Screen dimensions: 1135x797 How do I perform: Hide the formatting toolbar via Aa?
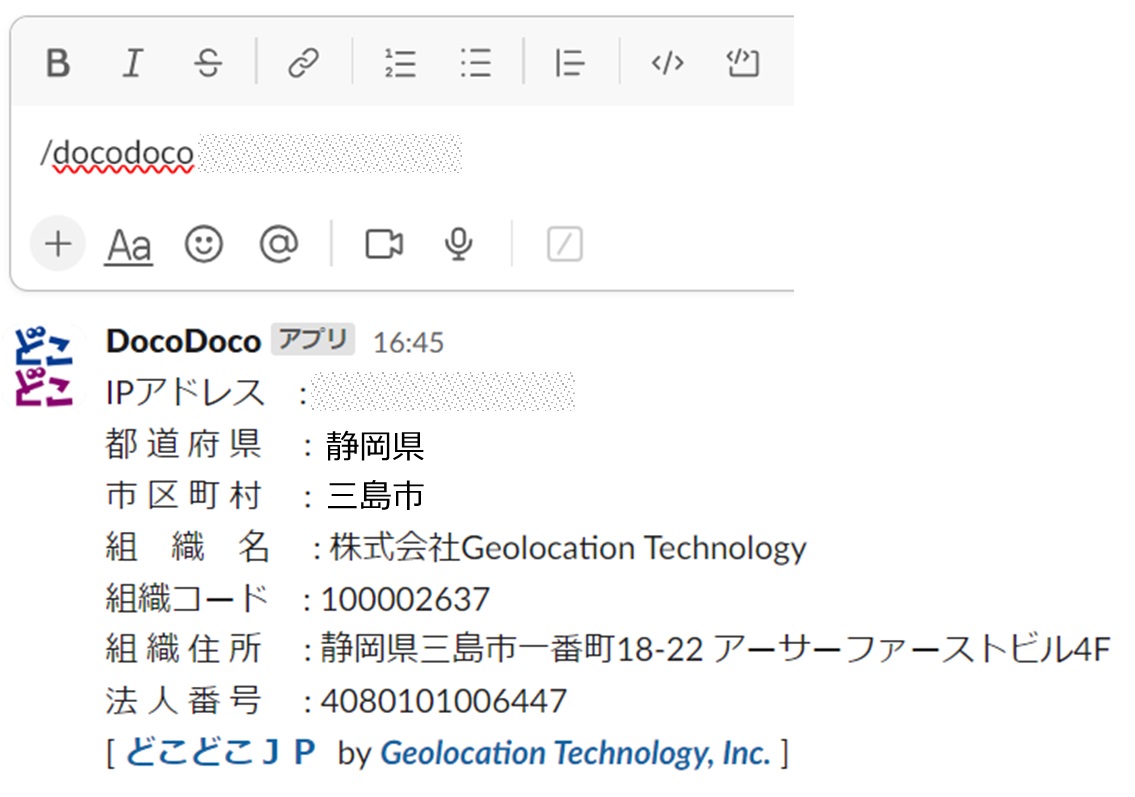(x=128, y=243)
